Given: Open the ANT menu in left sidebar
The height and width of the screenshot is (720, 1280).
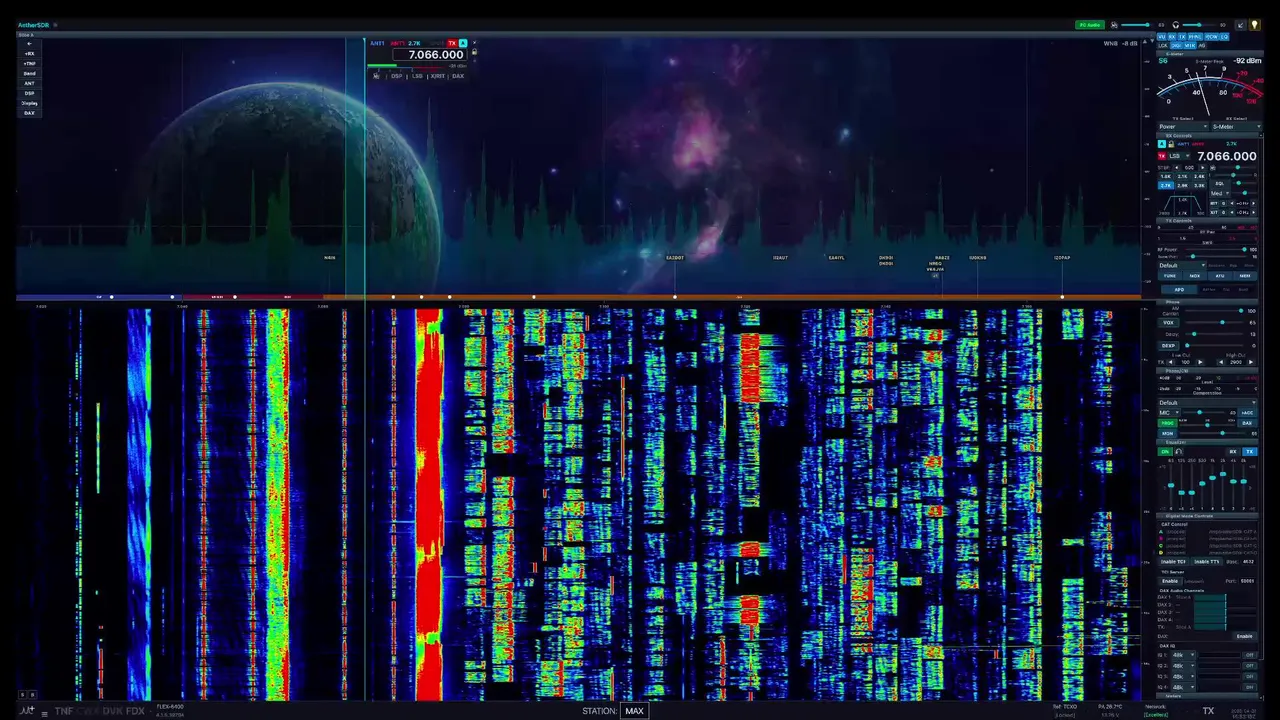Looking at the screenshot, I should click(x=29, y=83).
